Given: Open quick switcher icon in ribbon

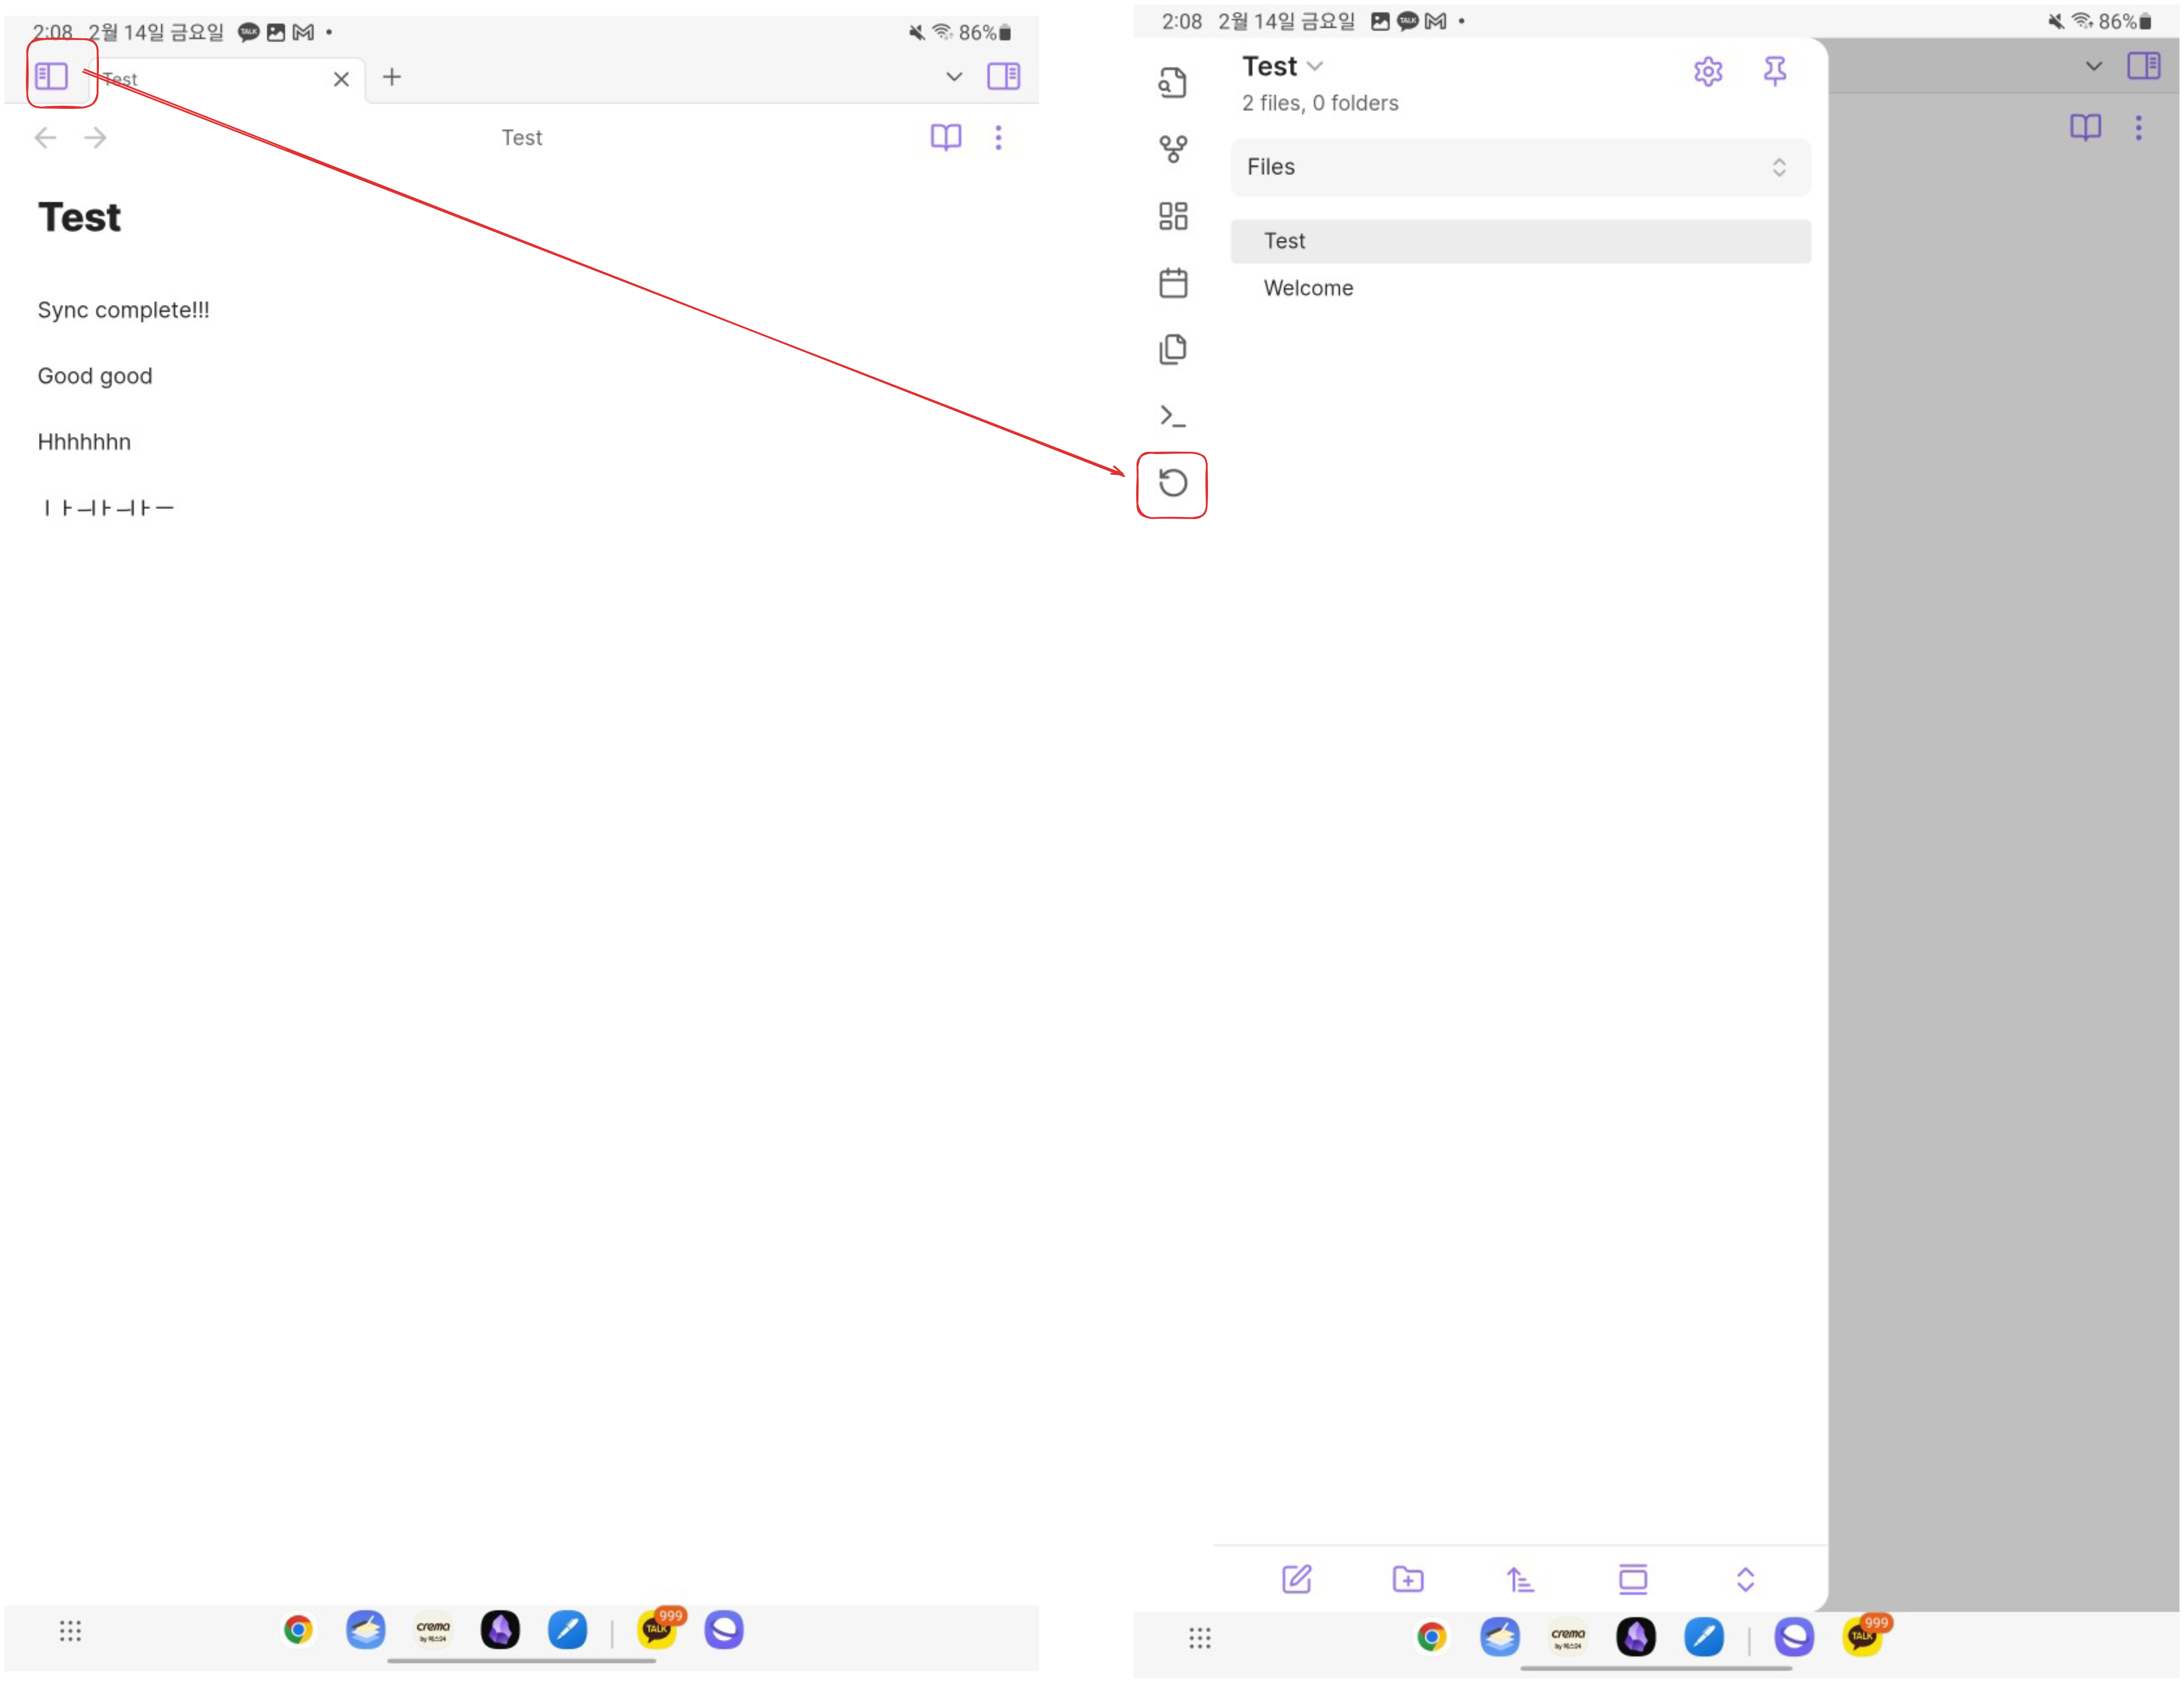Looking at the screenshot, I should pos(1173,83).
